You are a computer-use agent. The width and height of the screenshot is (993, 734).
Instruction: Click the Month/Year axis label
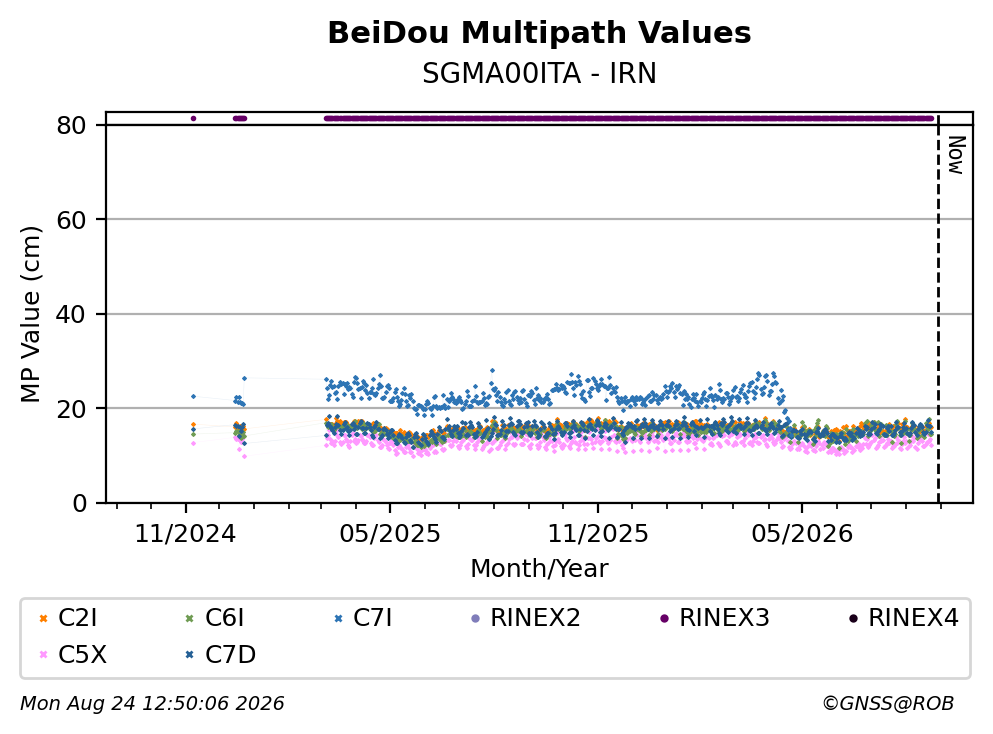(x=539, y=569)
